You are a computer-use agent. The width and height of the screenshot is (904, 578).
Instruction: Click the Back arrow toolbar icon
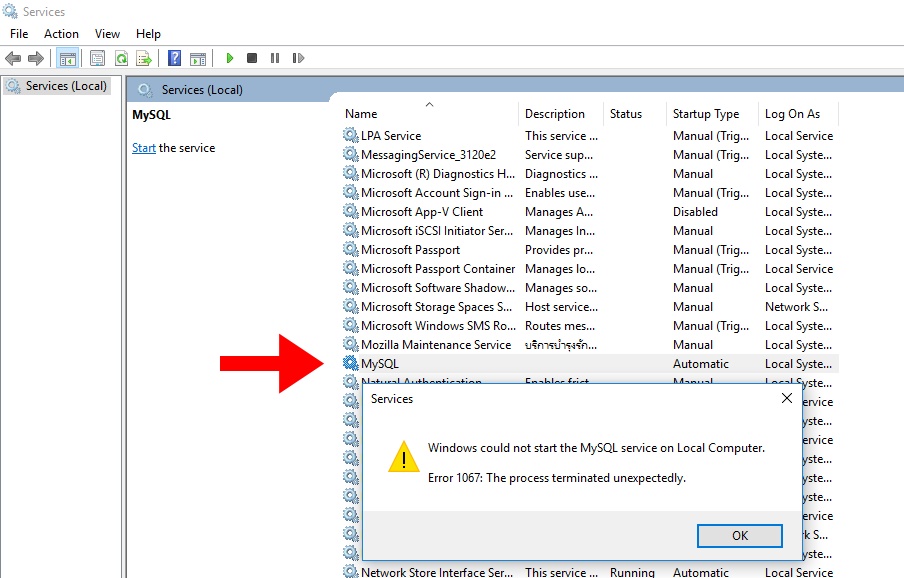point(13,58)
